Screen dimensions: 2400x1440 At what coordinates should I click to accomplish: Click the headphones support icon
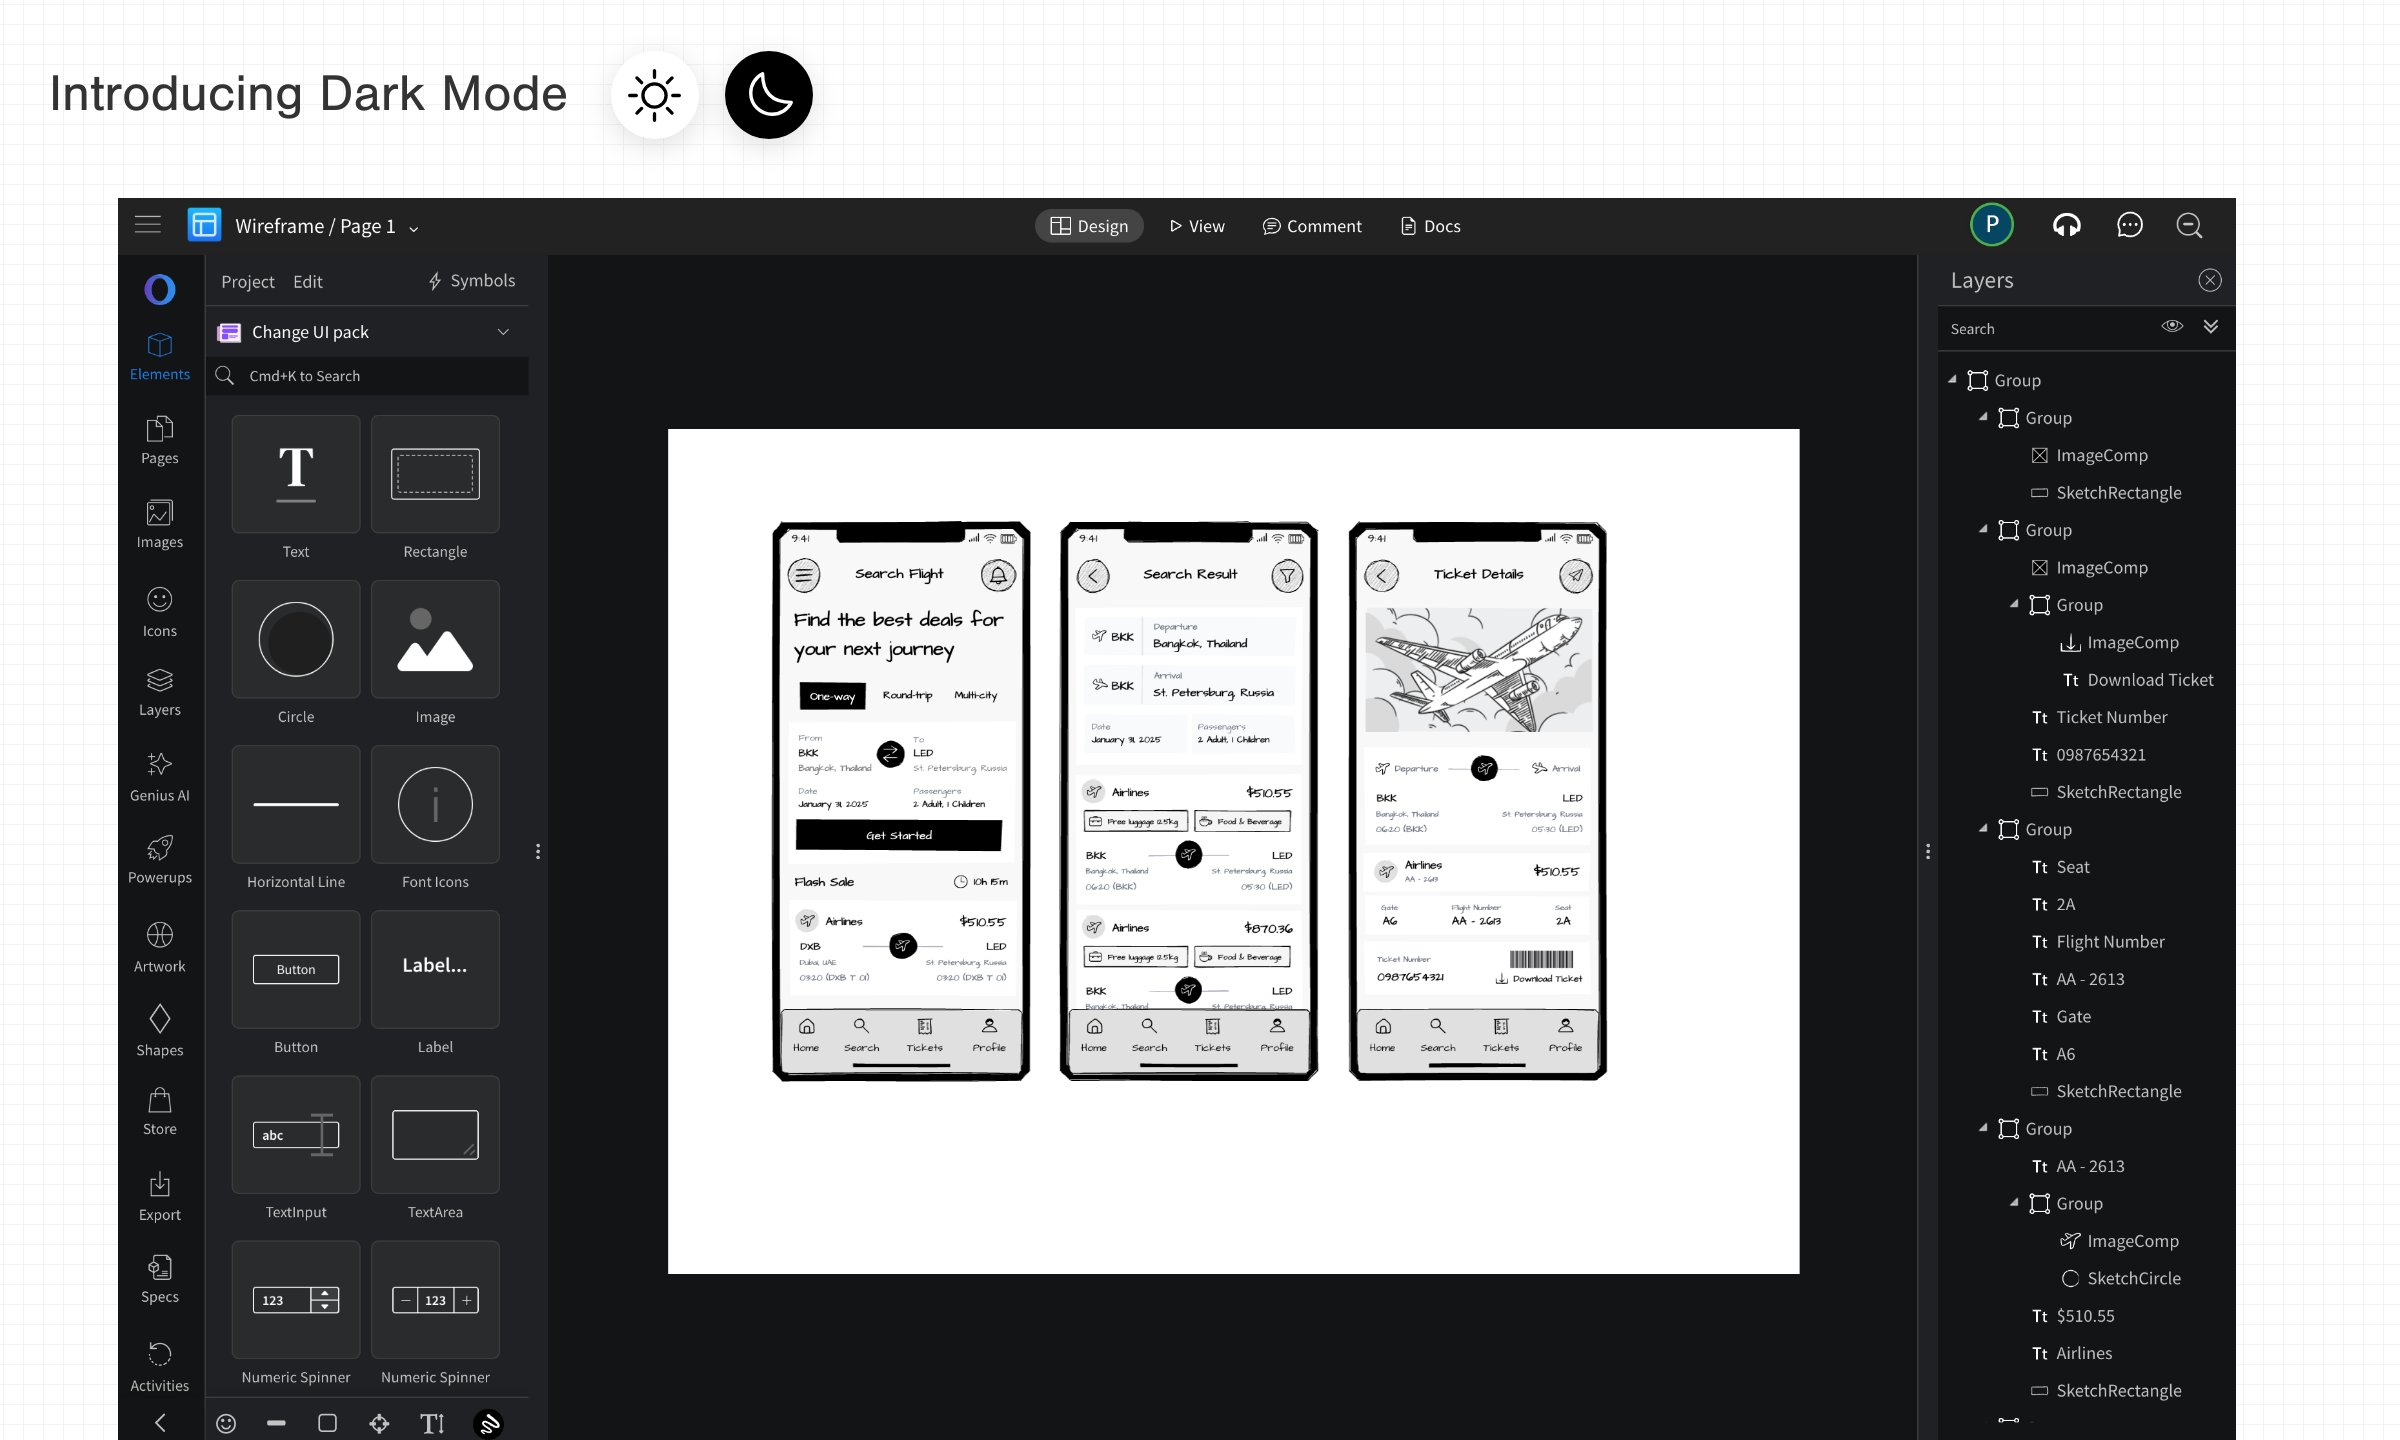[x=2066, y=226]
